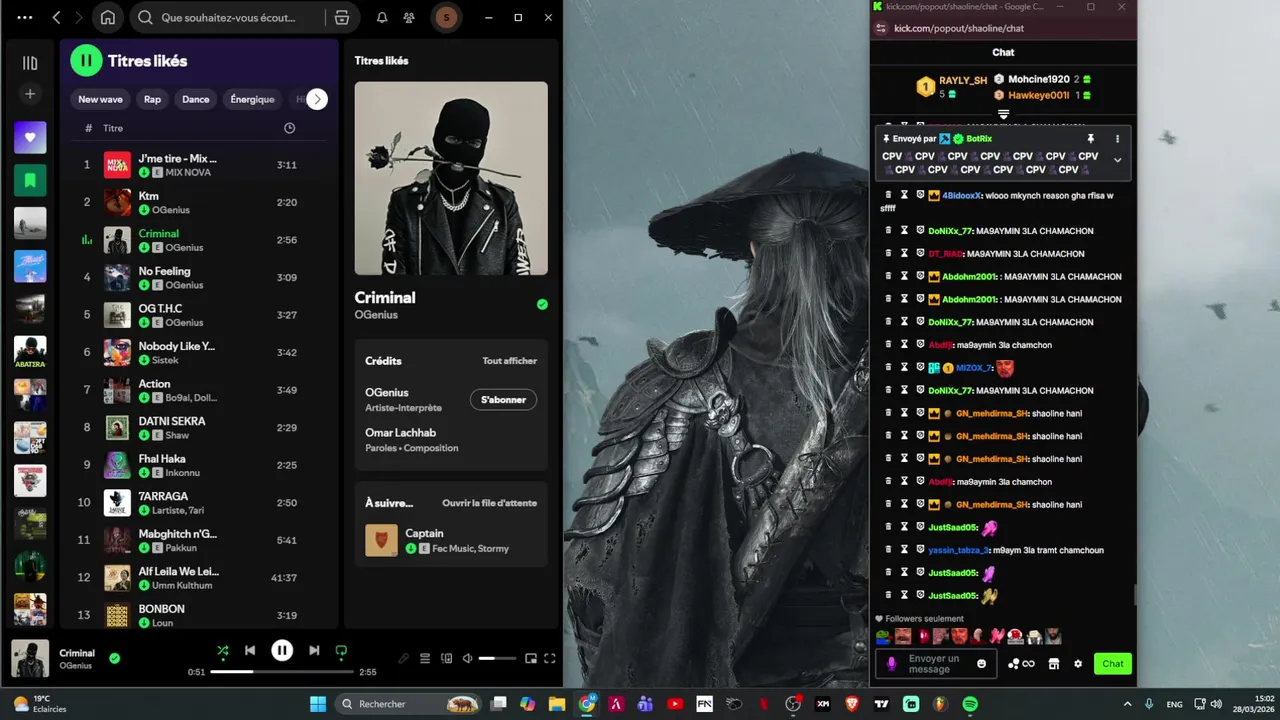Viewport: 1280px width, 720px height.
Task: Open the Browse icon beside search
Action: (x=342, y=18)
